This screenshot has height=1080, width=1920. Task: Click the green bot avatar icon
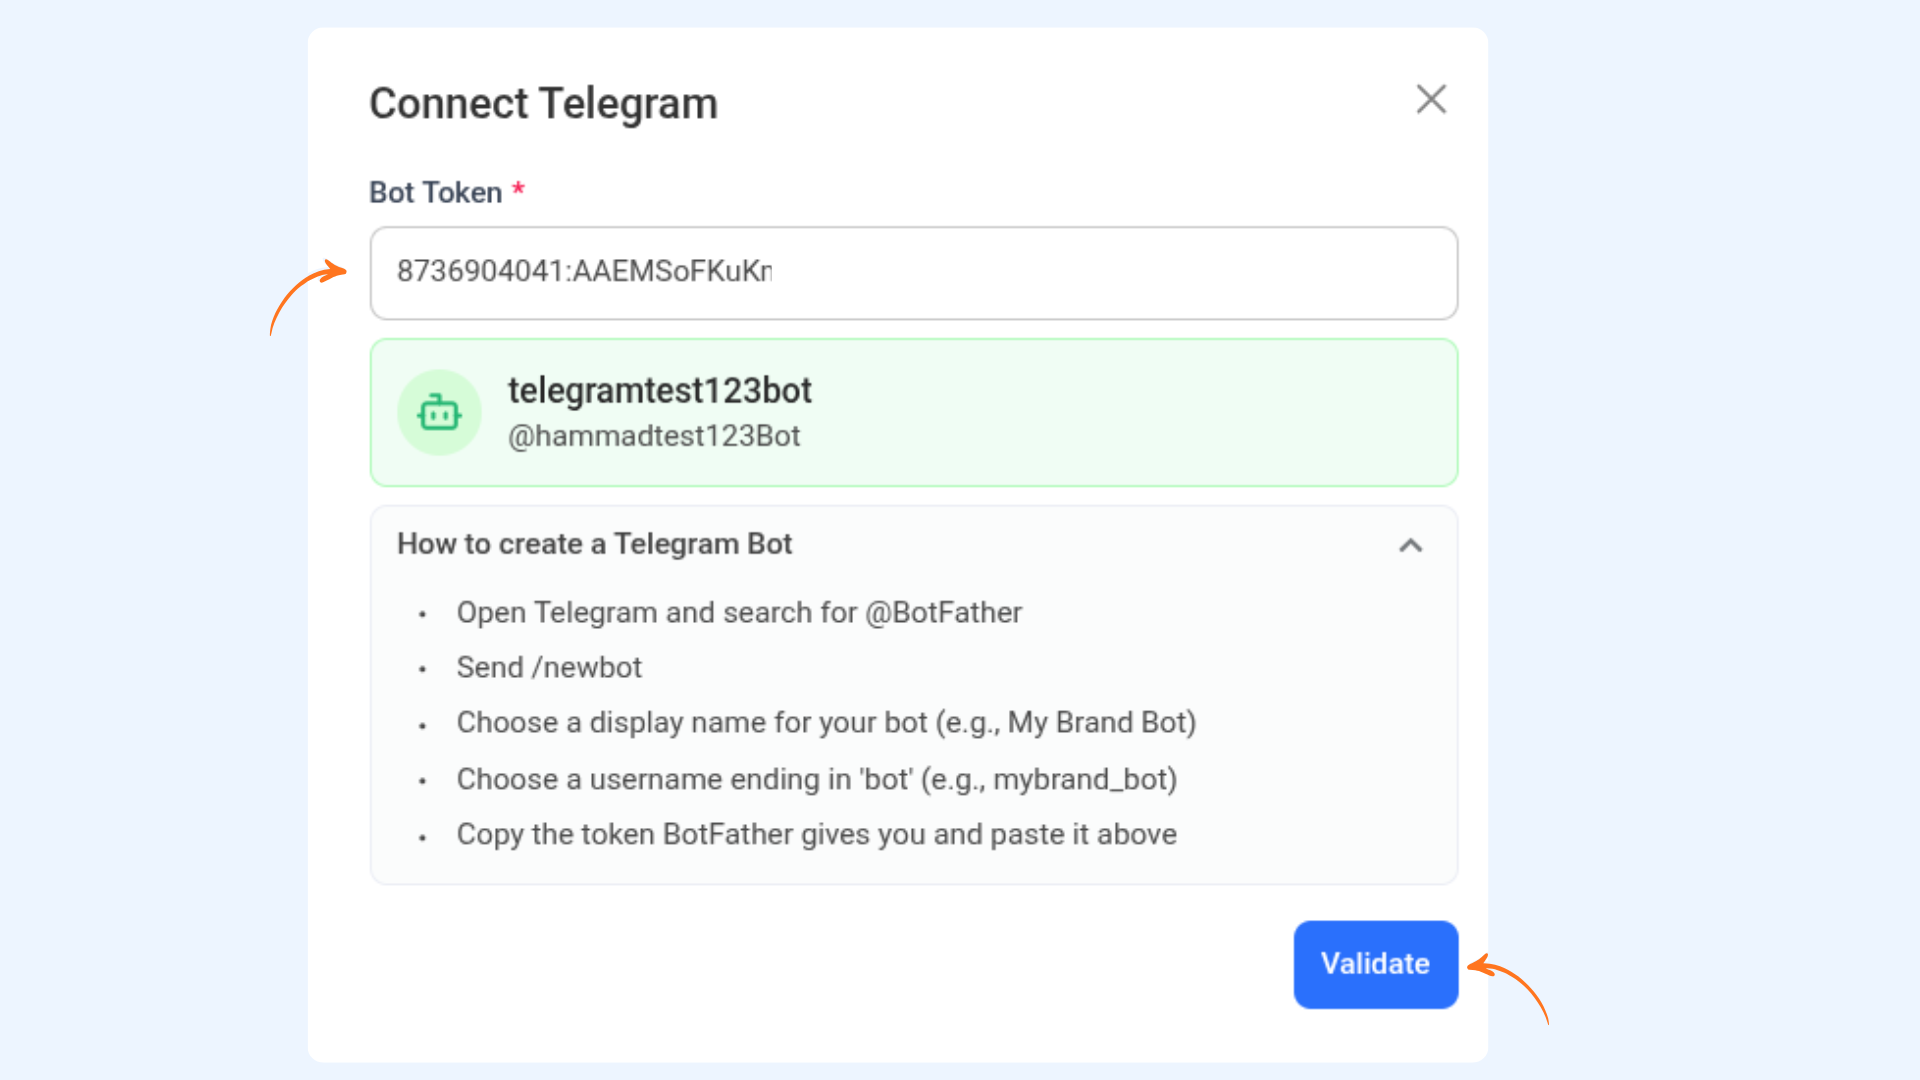439,412
